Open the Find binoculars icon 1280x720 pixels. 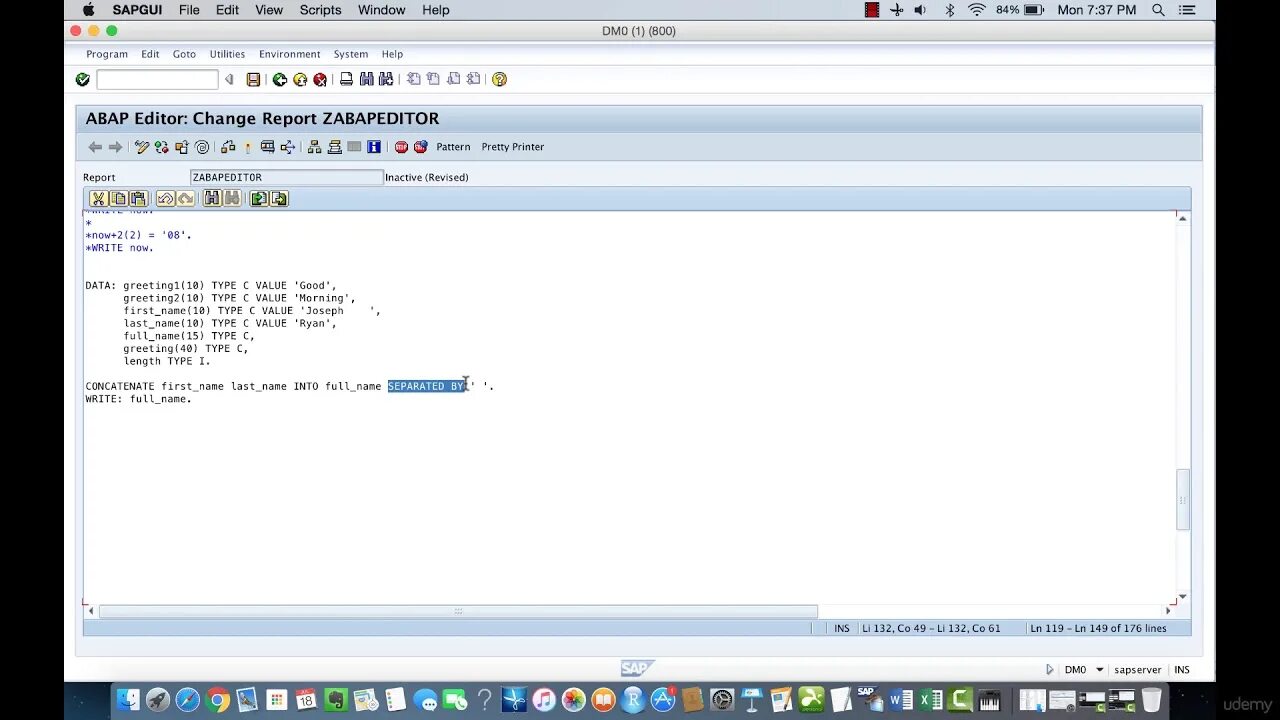tap(367, 80)
